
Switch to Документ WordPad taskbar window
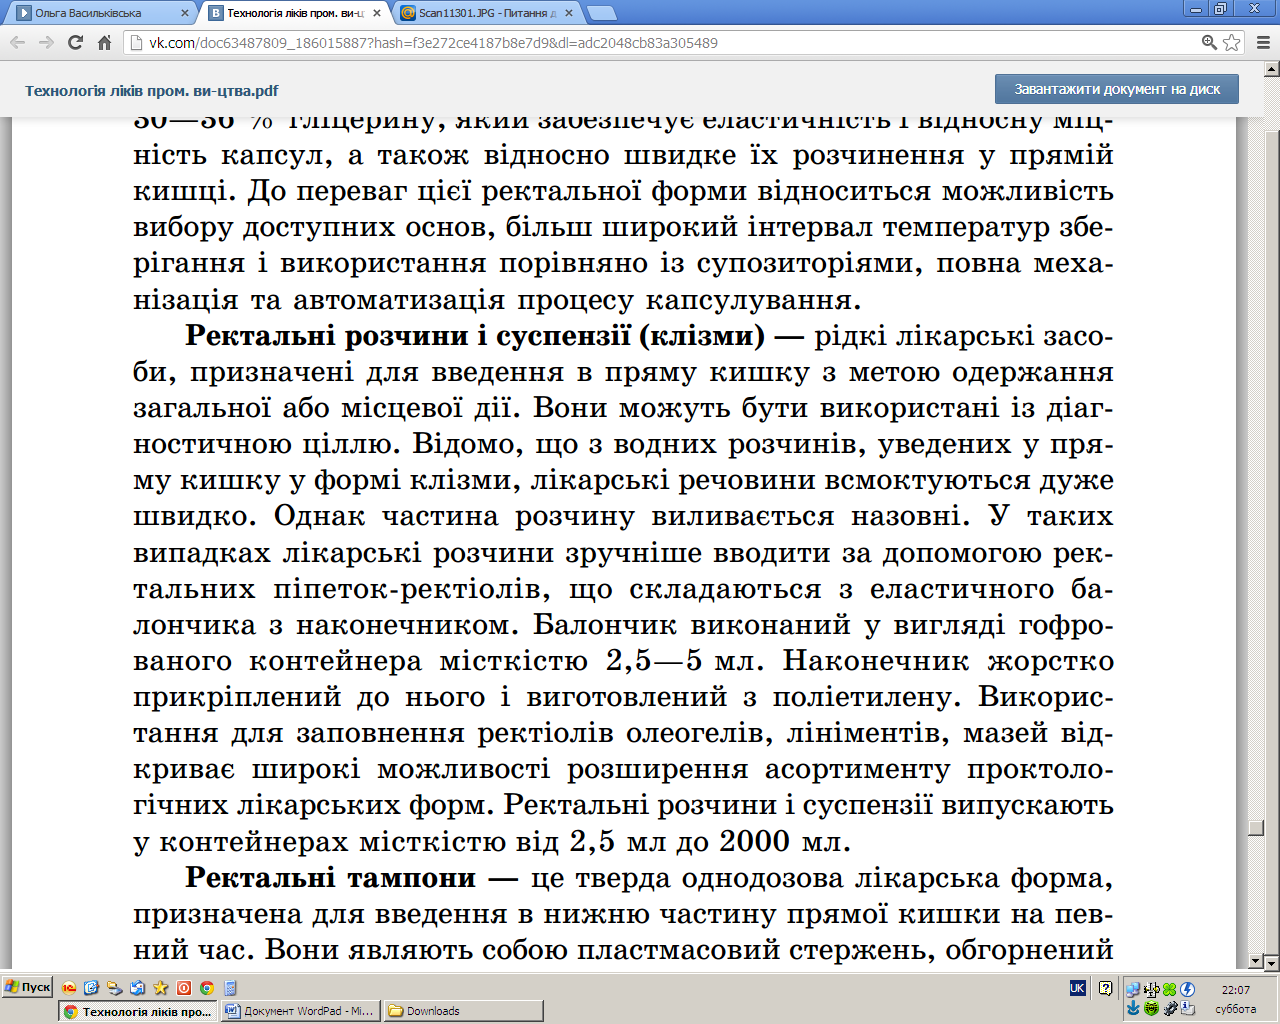pyautogui.click(x=300, y=1011)
